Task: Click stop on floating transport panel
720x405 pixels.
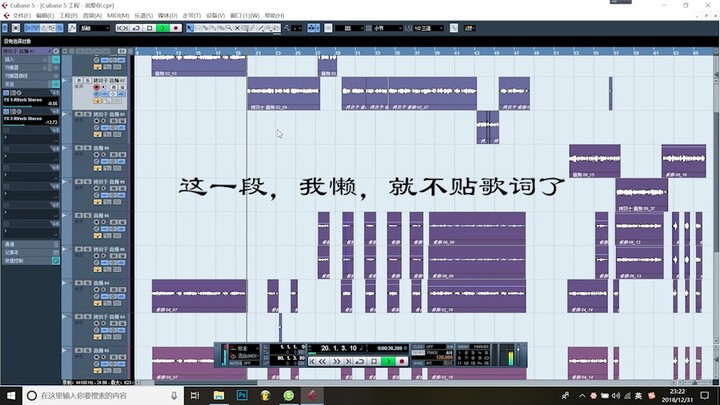Action: [x=374, y=361]
